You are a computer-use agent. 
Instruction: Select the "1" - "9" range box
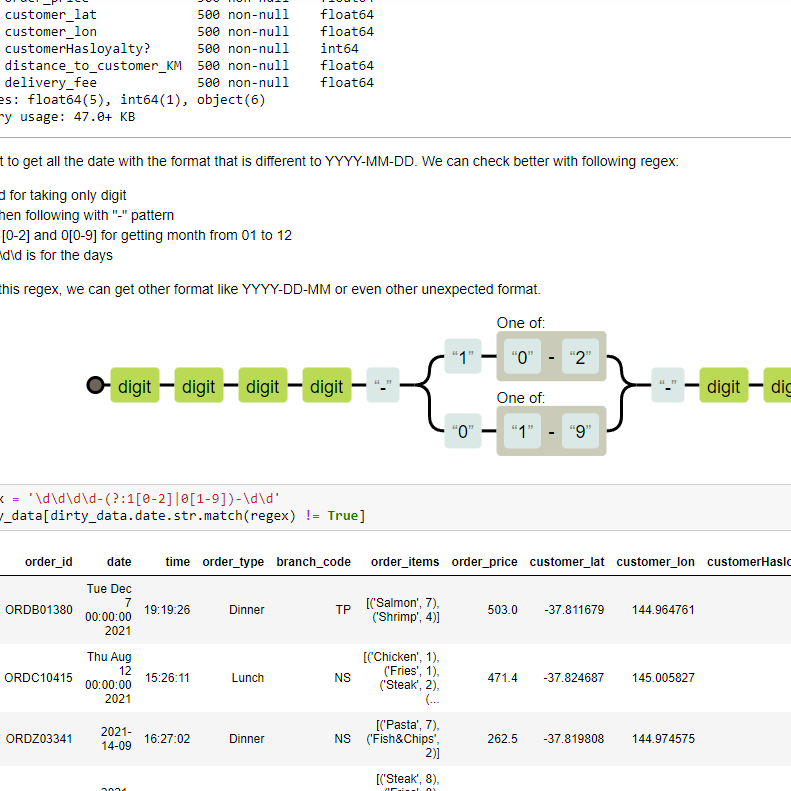[x=551, y=432]
